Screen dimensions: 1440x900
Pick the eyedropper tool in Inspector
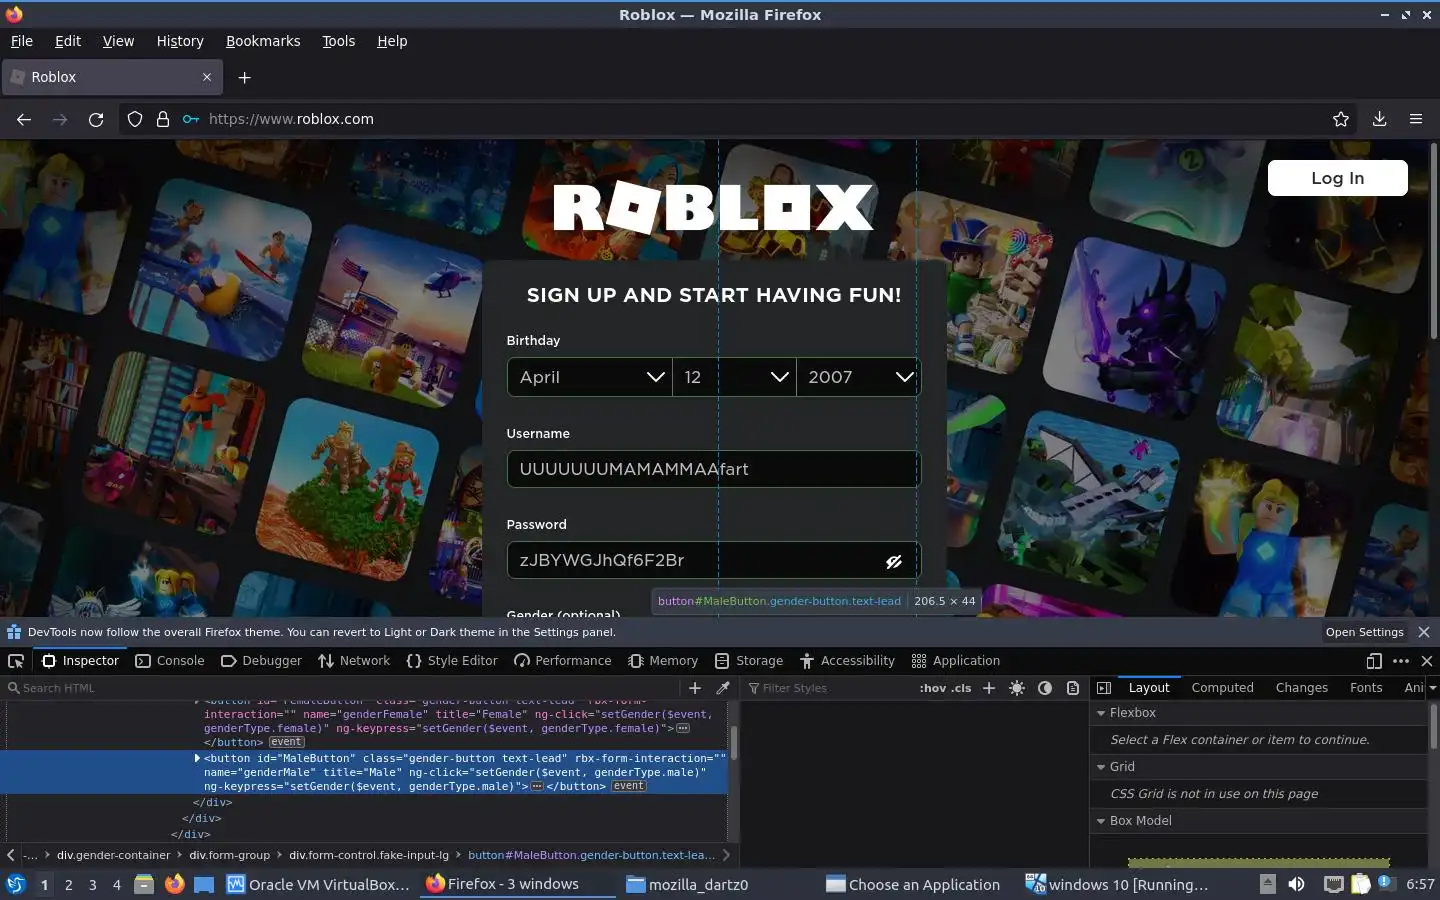click(x=723, y=688)
